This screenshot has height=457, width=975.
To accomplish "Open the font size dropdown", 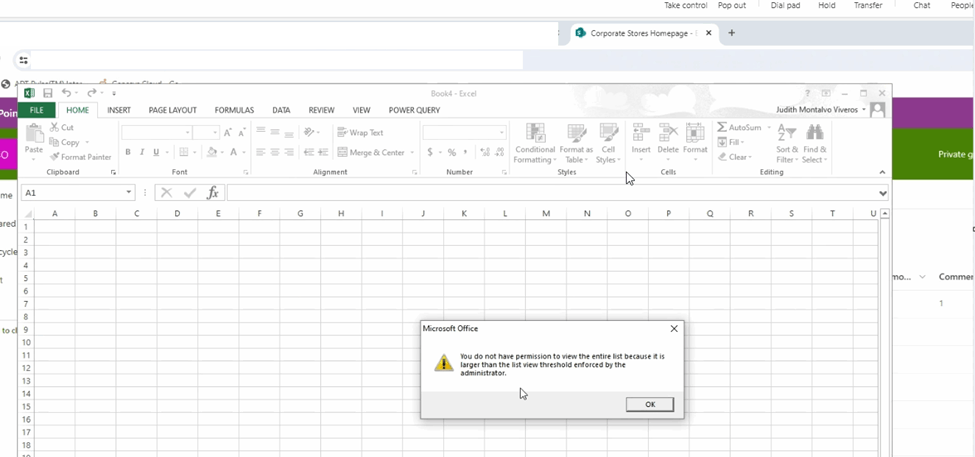I will tap(215, 132).
